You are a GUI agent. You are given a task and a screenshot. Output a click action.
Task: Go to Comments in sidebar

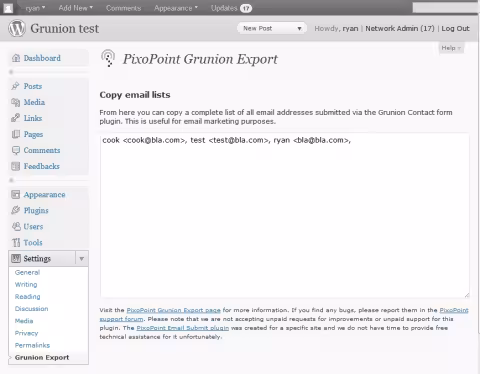[x=42, y=150]
